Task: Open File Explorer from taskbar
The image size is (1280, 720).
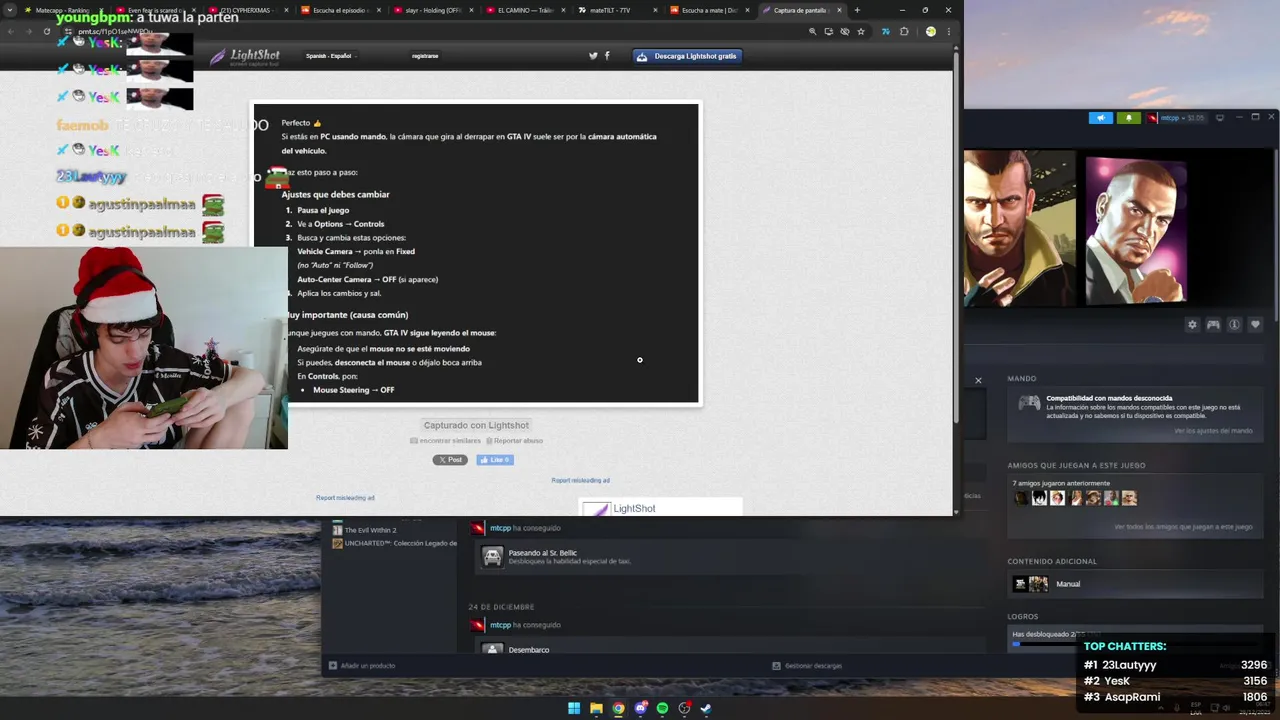Action: [x=596, y=708]
